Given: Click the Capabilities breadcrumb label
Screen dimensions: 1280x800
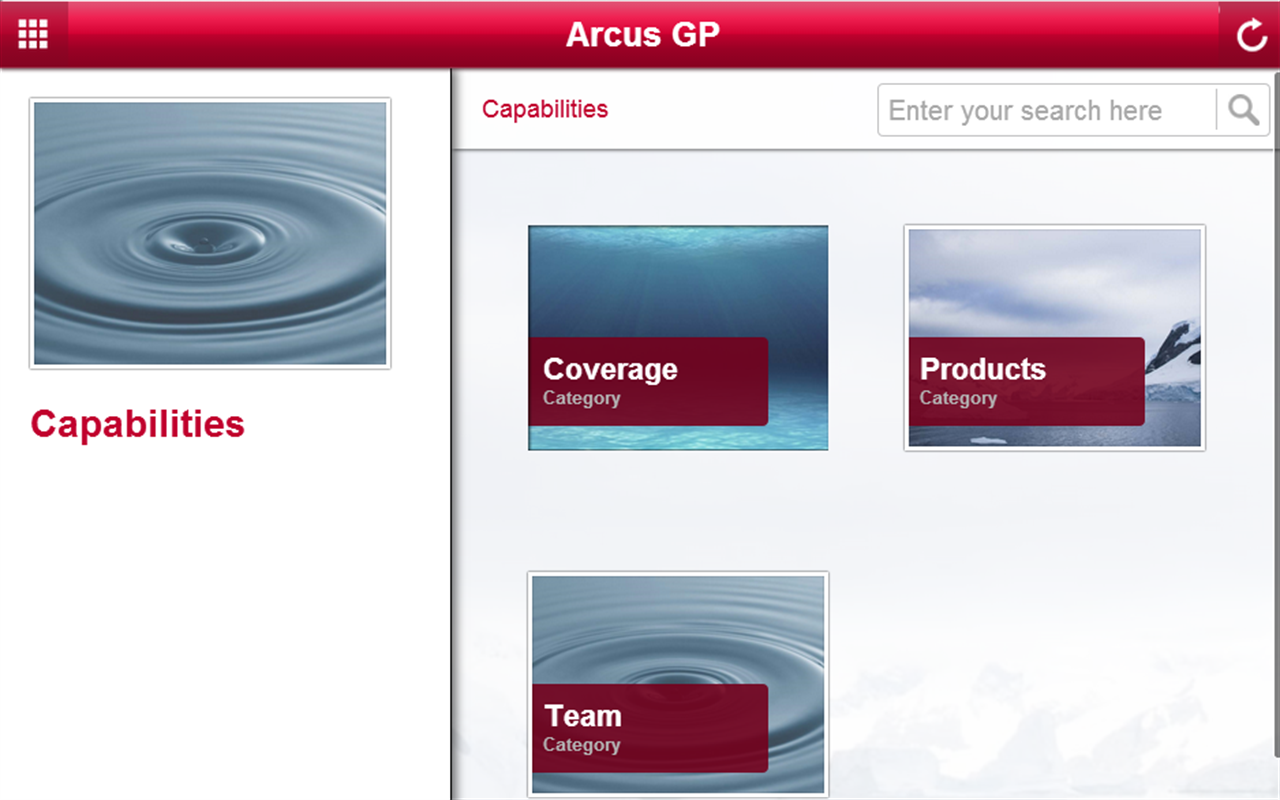Looking at the screenshot, I should coord(545,109).
